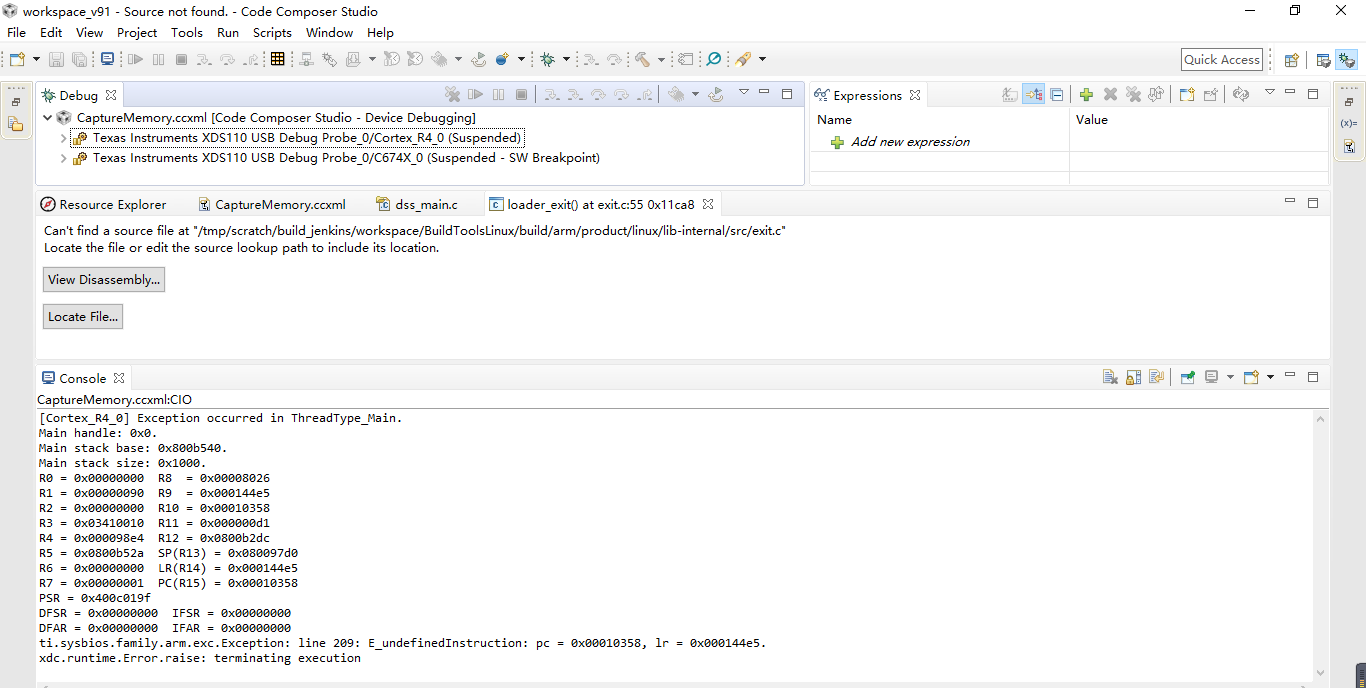Click the pencil annotation icon in main toolbar

point(742,59)
